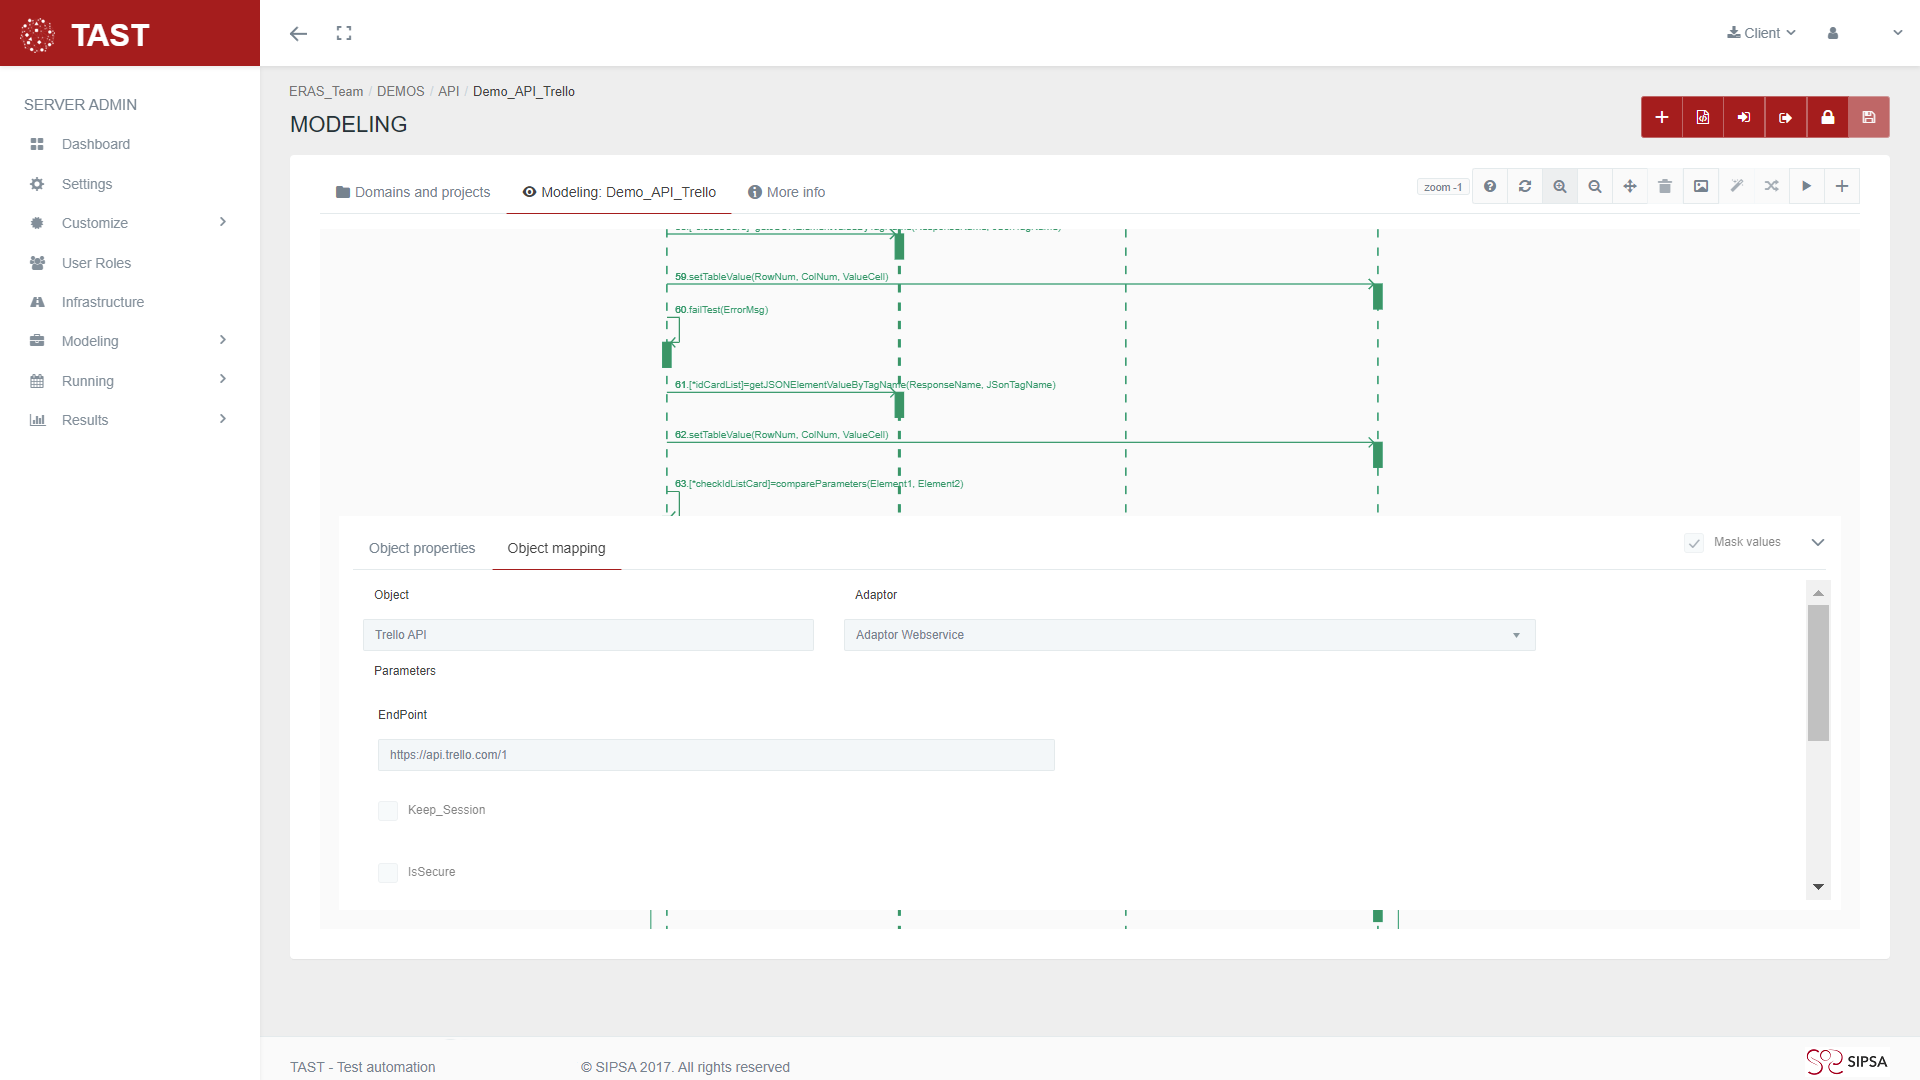The width and height of the screenshot is (1920, 1080).
Task: Click the zoom in magnifier icon
Action: (1559, 186)
